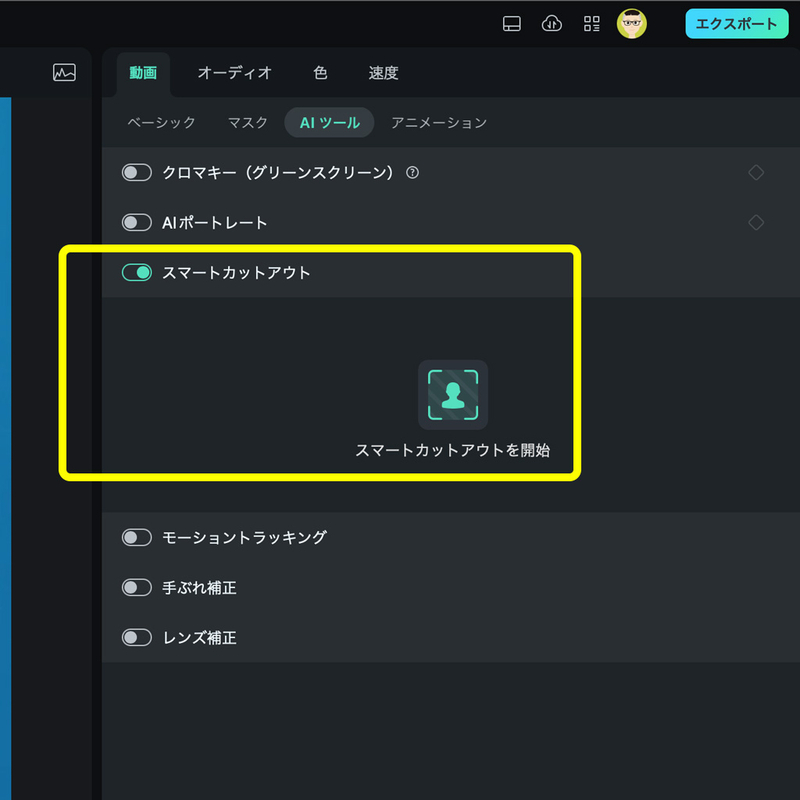Open the histogram scope icon
The width and height of the screenshot is (800, 800).
click(64, 72)
